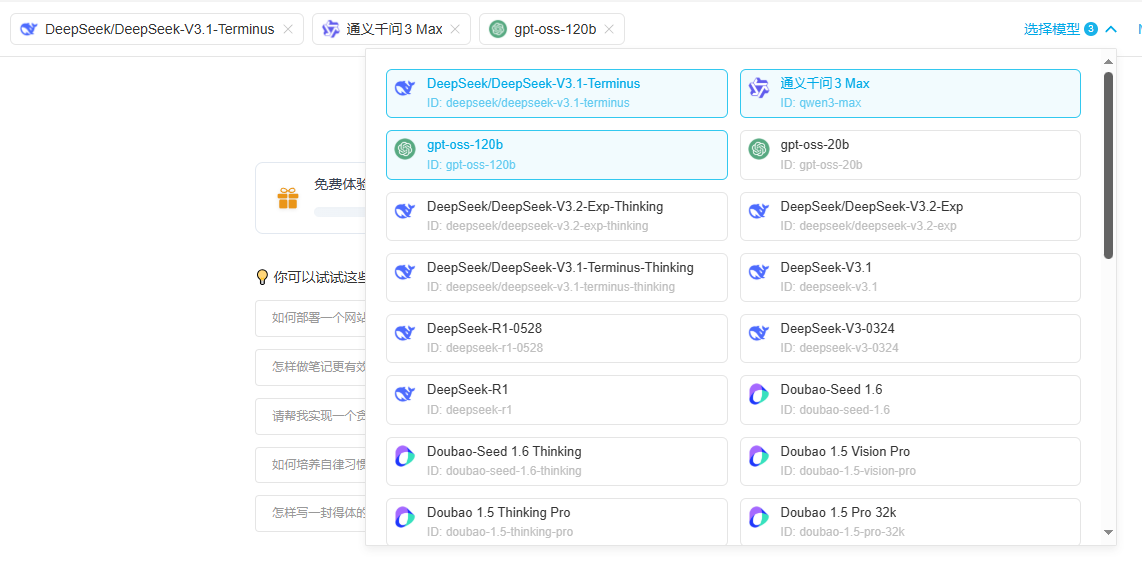1142x561 pixels.
Task: Click the gift box icon beside 免费体验
Action: pos(288,198)
